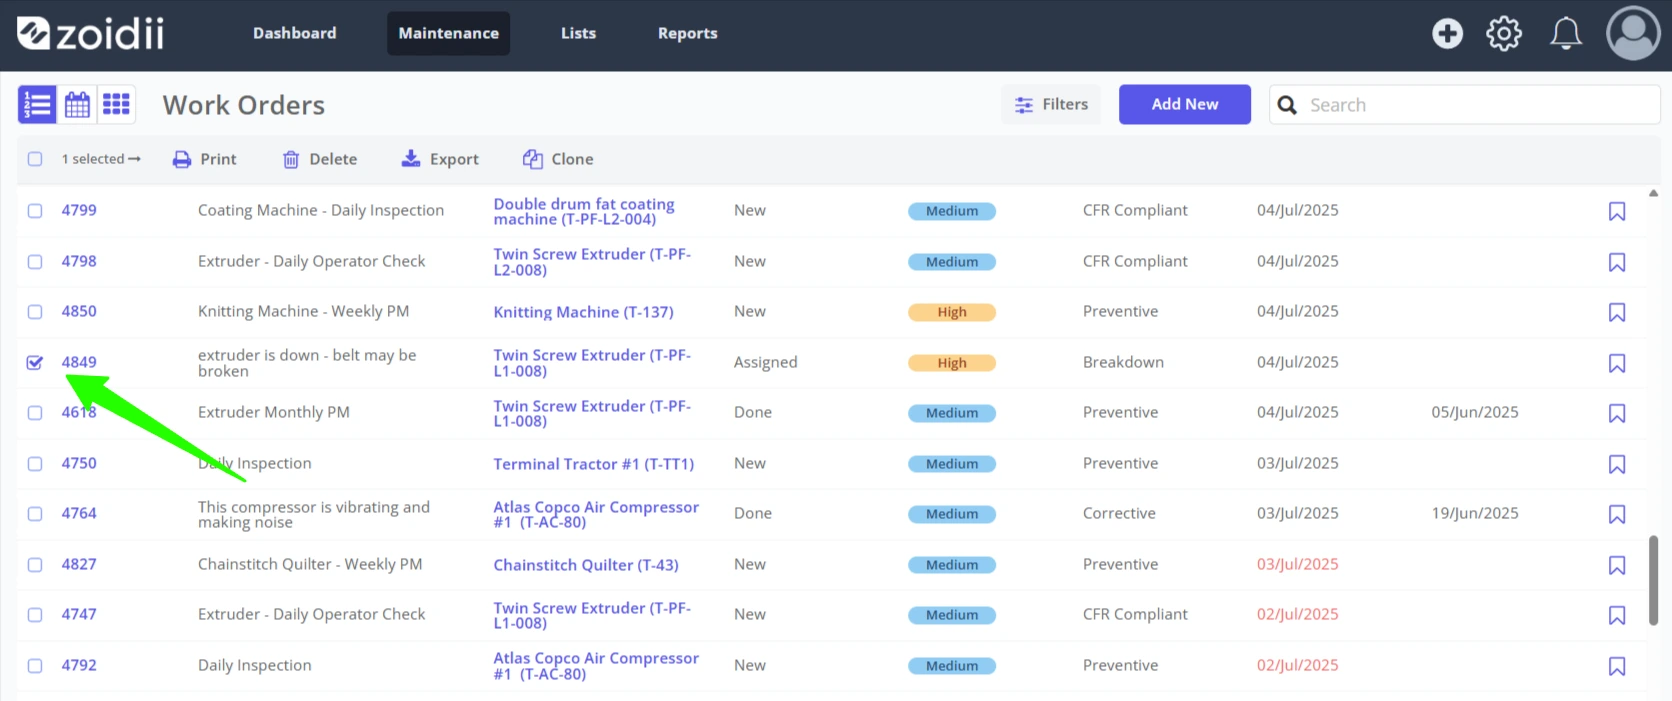This screenshot has height=701, width=1672.
Task: Open the Reports menu
Action: pos(687,33)
